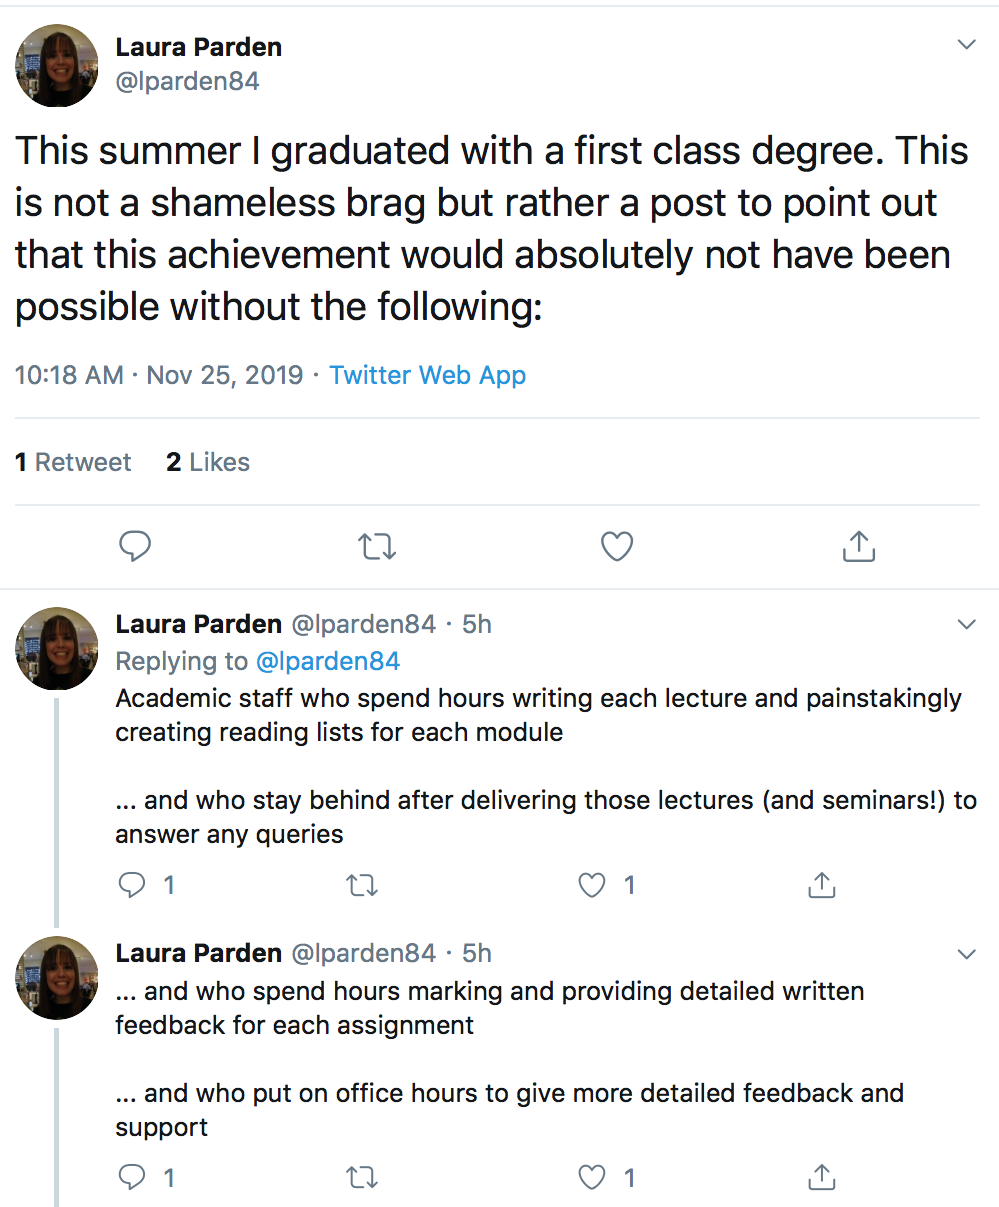Viewport: 999px width, 1207px height.
Task: Expand options chevron on 'marking' reply tweet
Action: click(966, 954)
